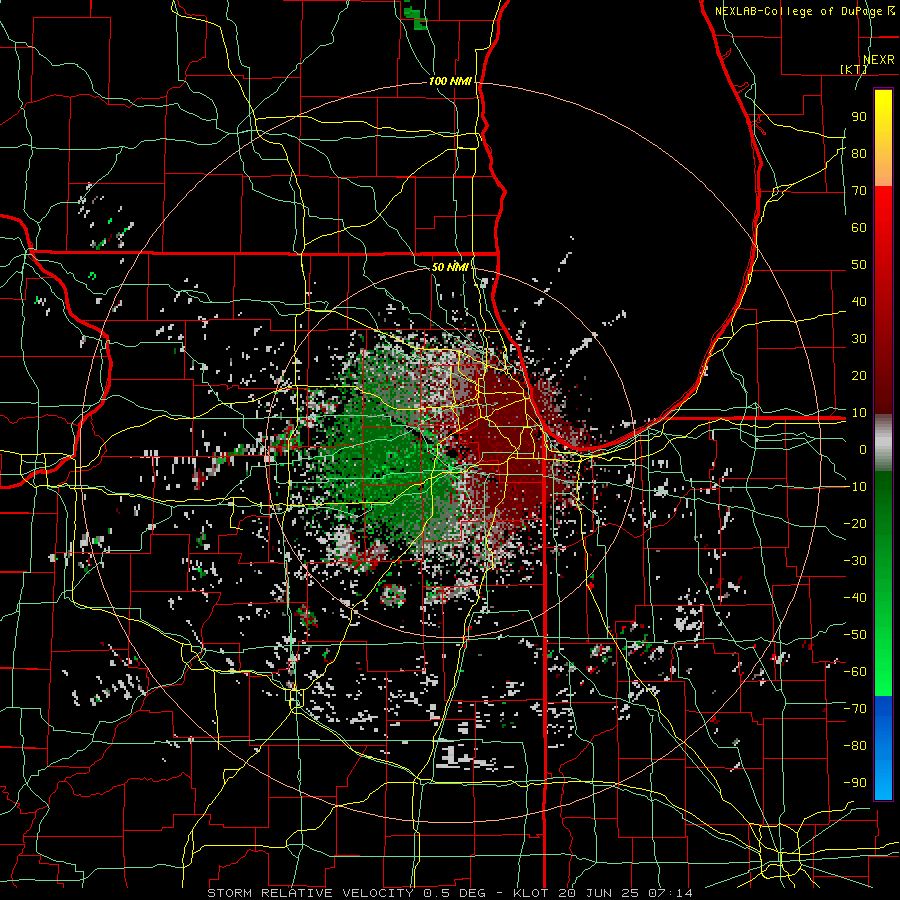Image resolution: width=900 pixels, height=900 pixels.
Task: Click the "50 NMI" range ring label
Action: [x=450, y=267]
